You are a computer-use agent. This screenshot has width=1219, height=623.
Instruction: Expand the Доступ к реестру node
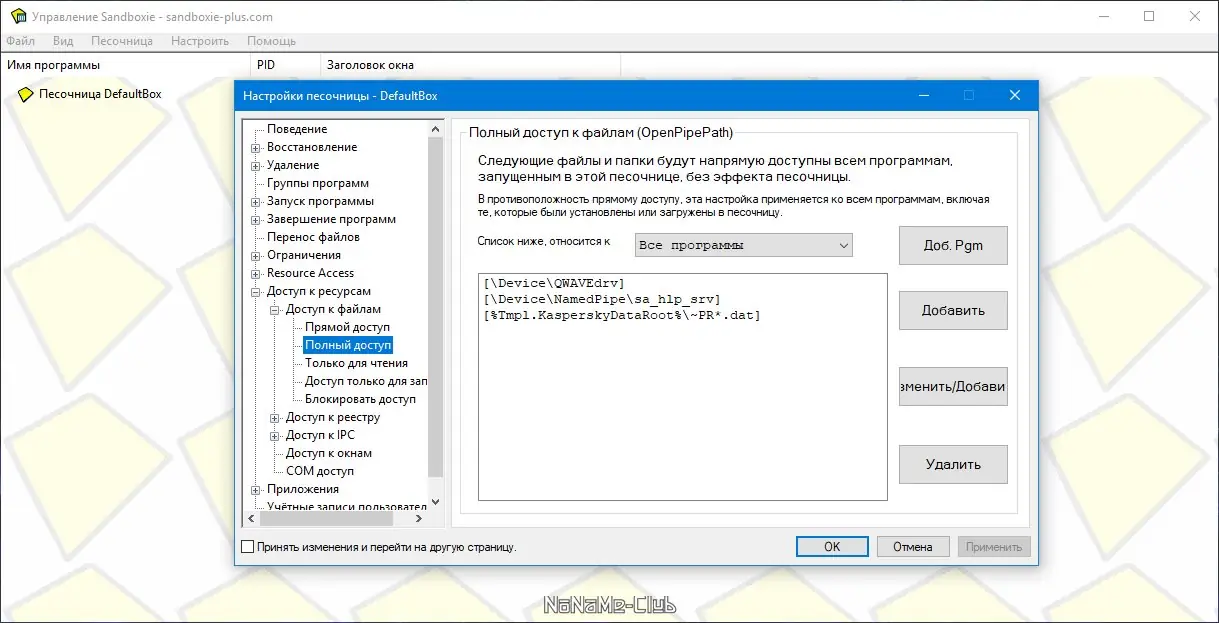click(275, 417)
